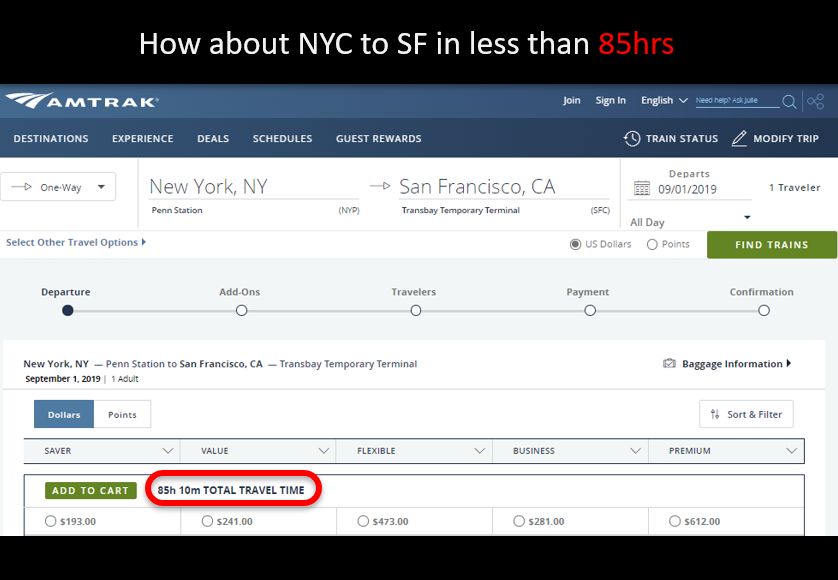Open the Deals menu
838x580 pixels.
click(213, 138)
